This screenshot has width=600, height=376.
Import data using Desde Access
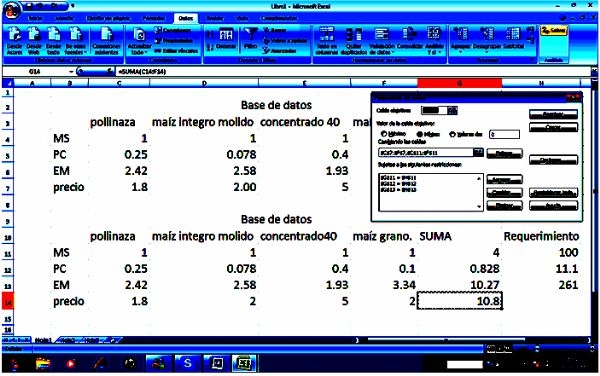pyautogui.click(x=15, y=41)
